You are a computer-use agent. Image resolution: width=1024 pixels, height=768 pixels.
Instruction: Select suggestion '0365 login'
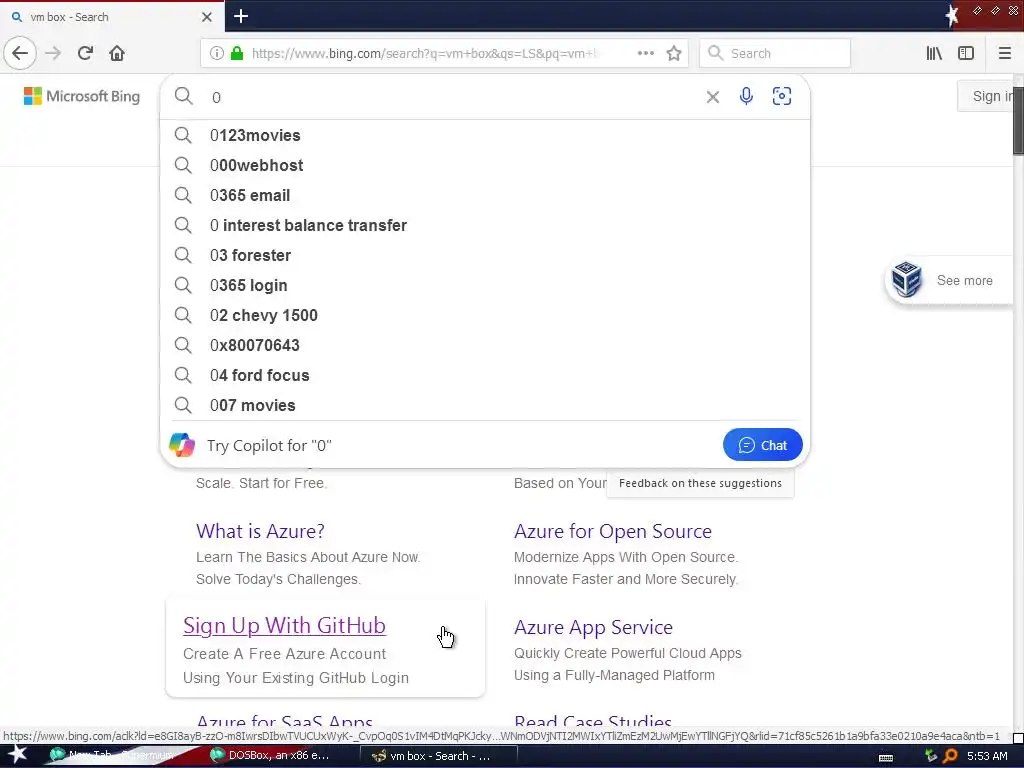[x=485, y=285]
